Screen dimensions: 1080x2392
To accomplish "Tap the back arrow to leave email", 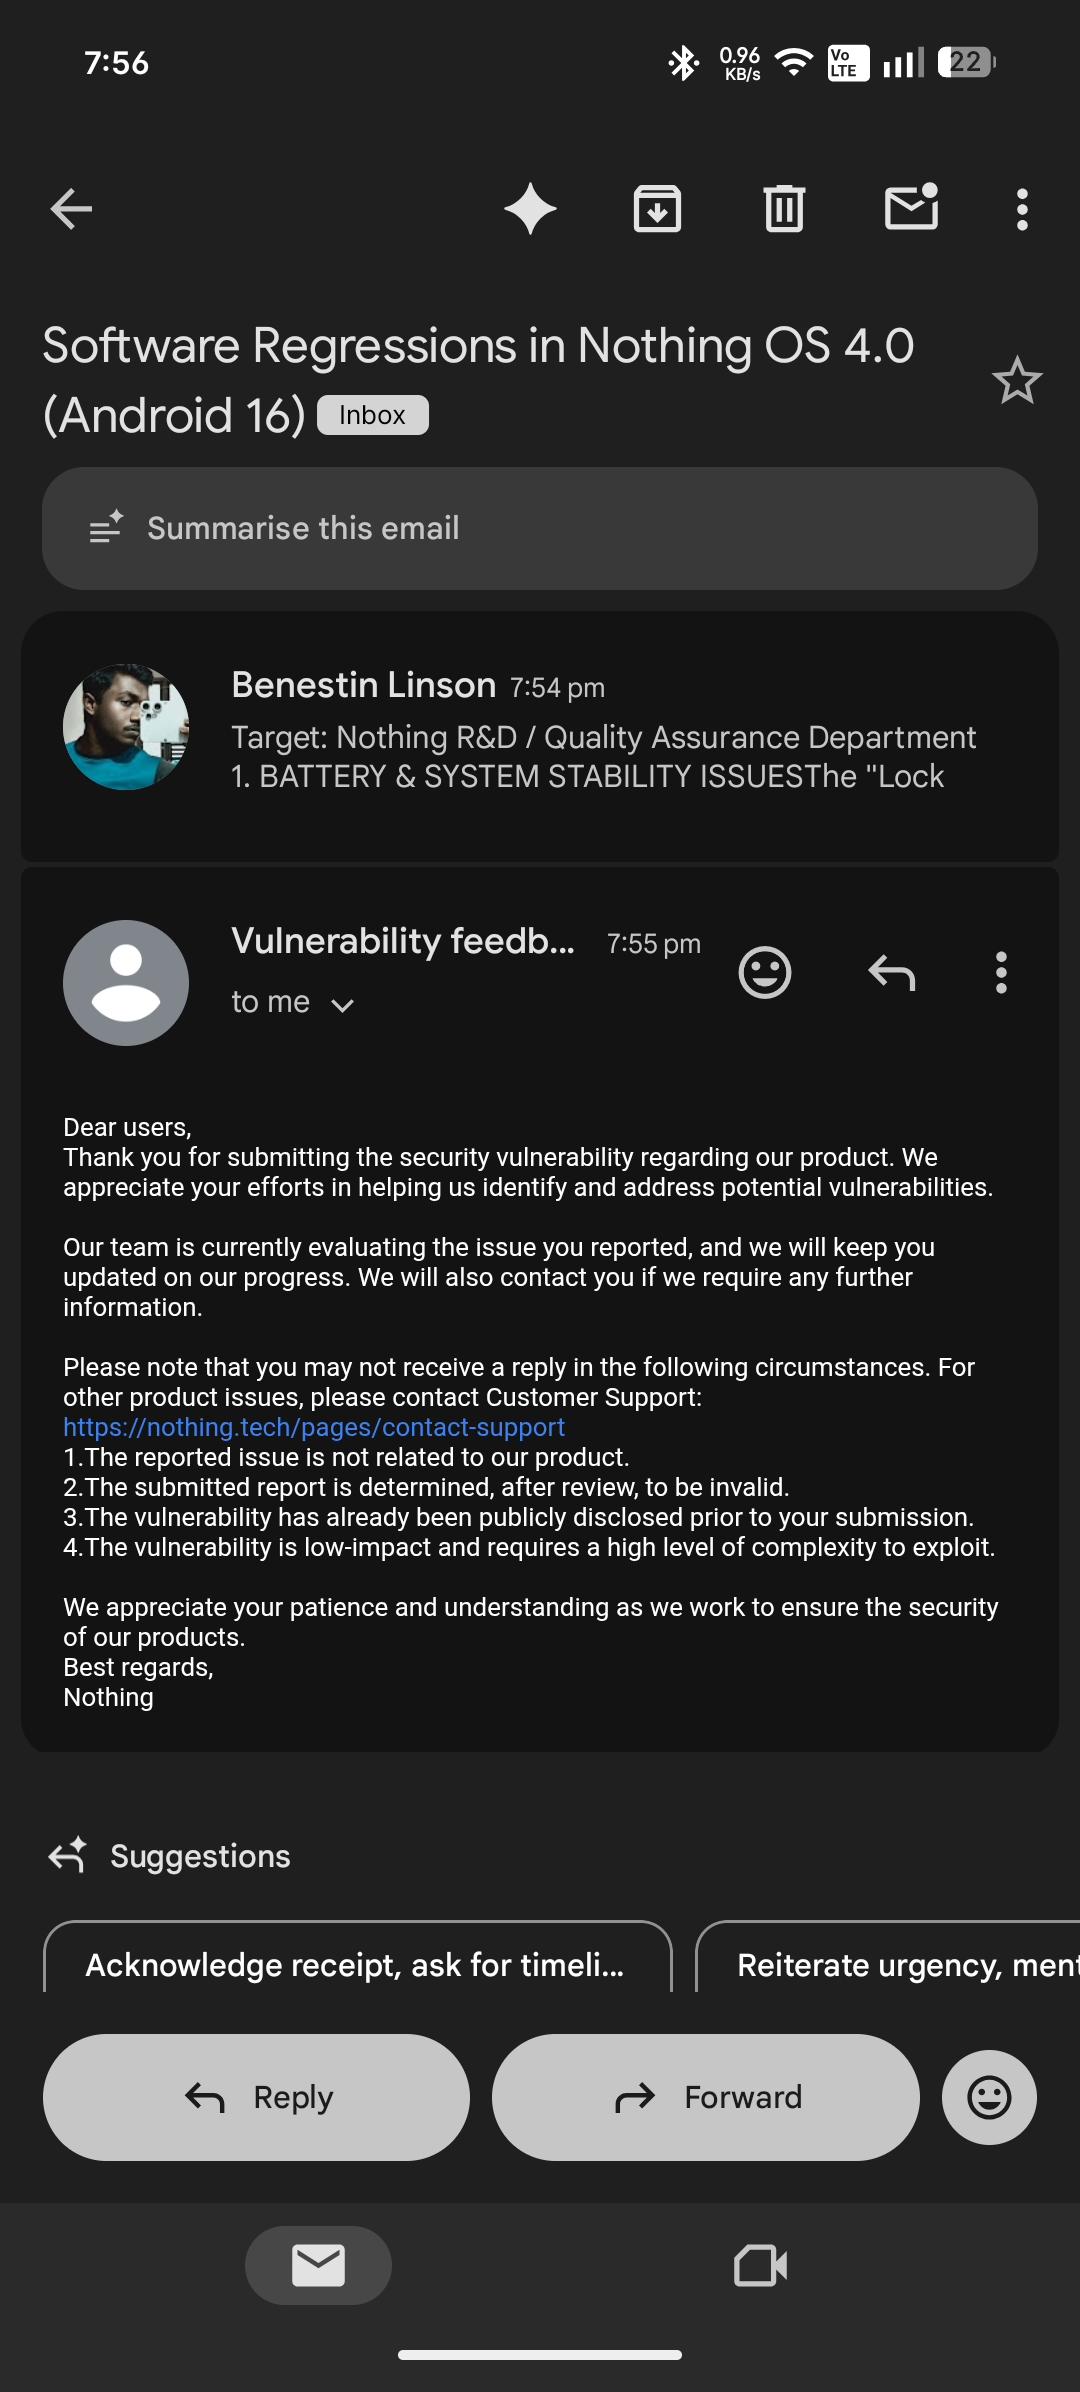I will 71,209.
